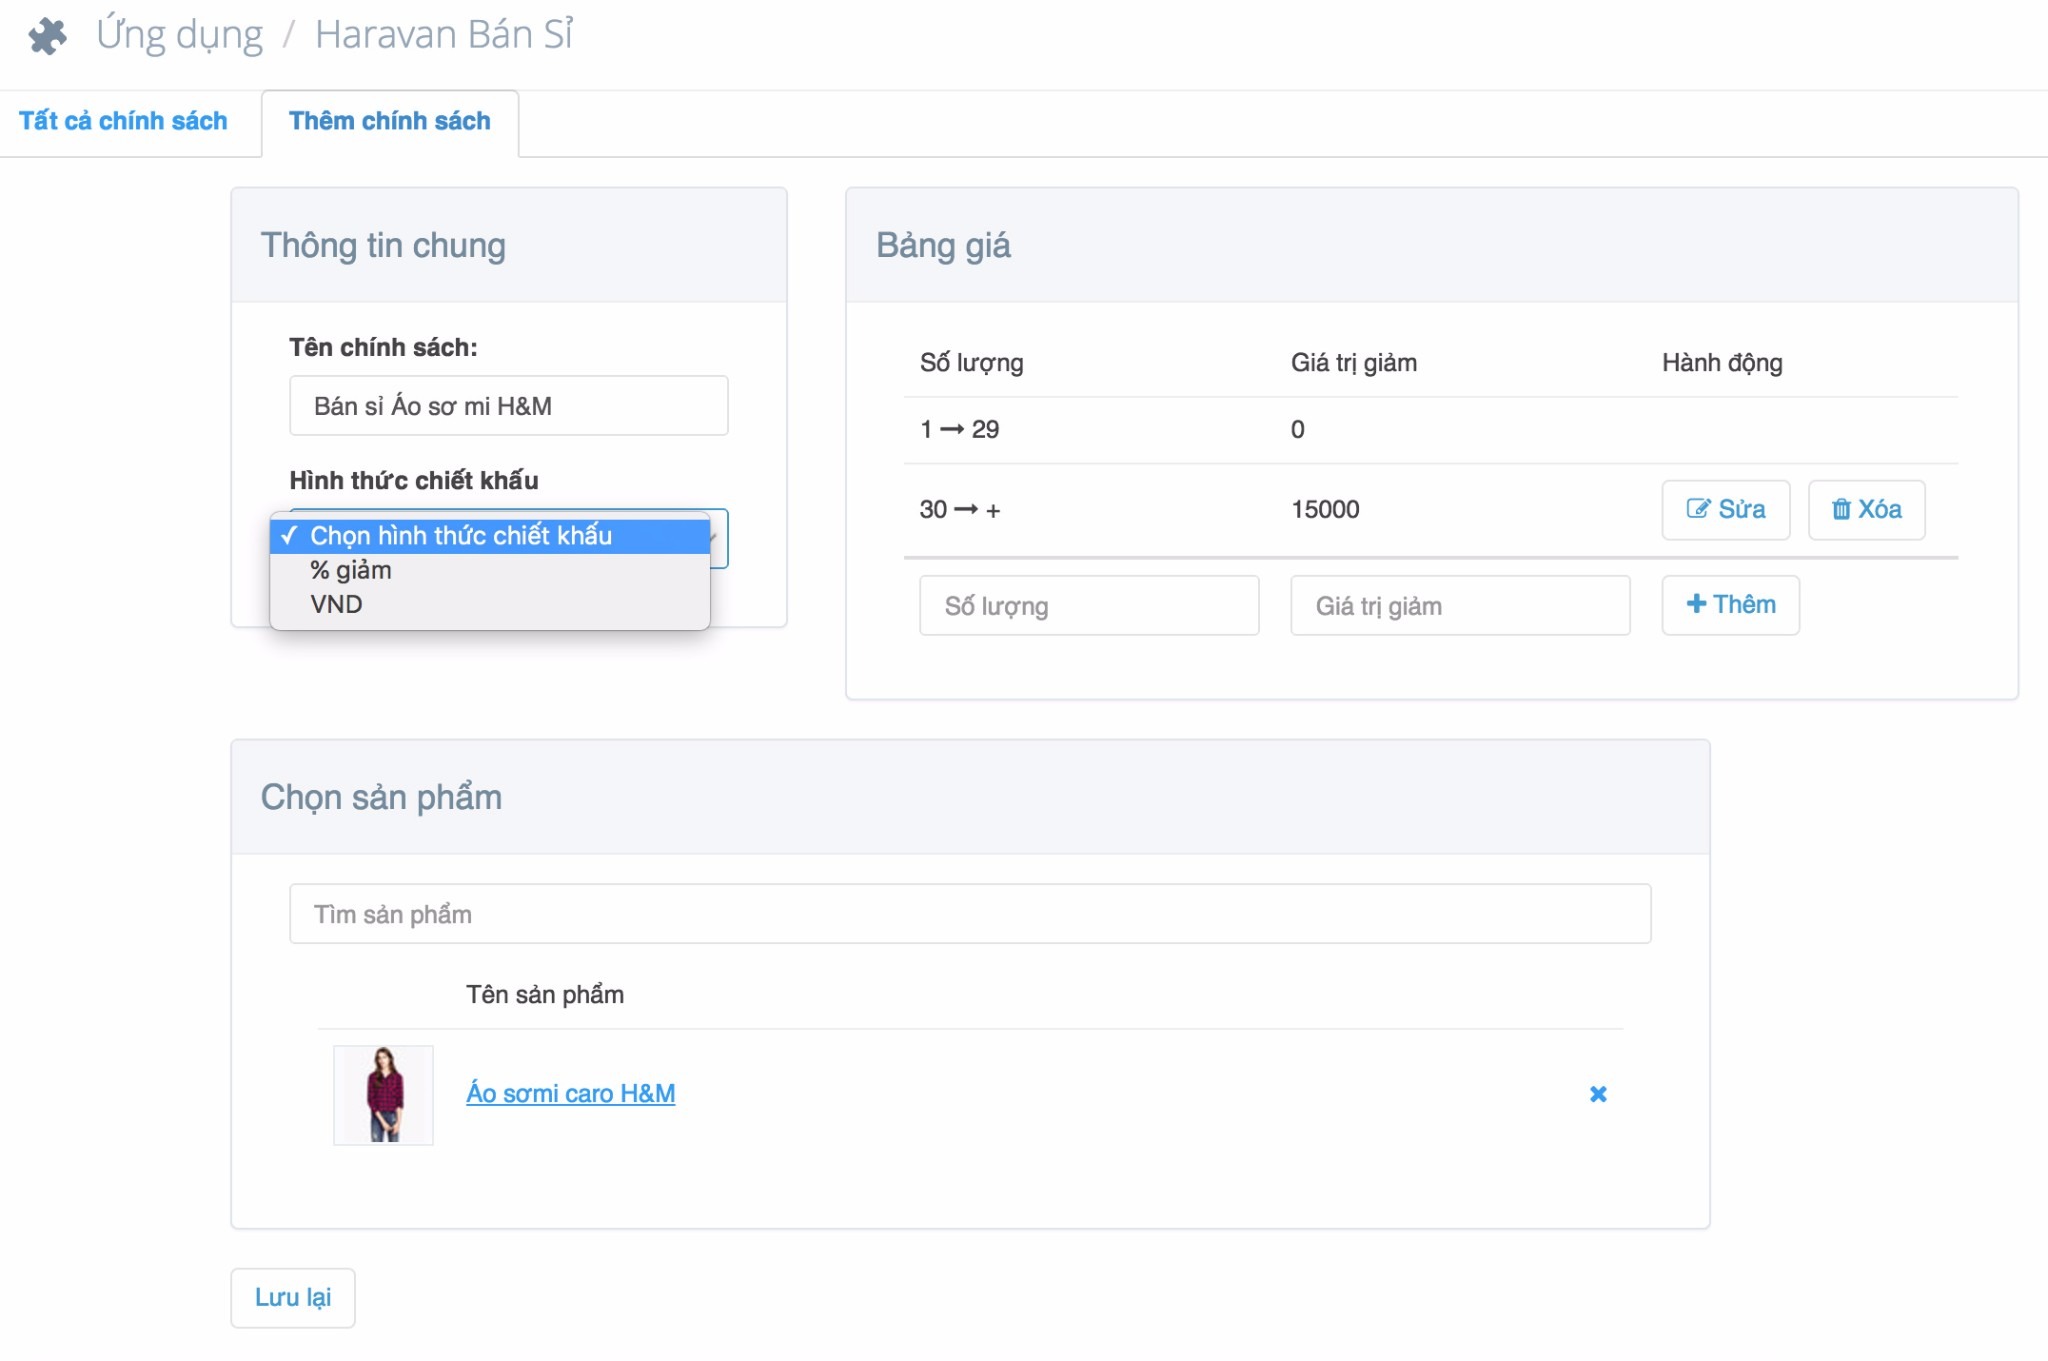Click the puzzle piece app icon
Image resolution: width=2048 pixels, height=1361 pixels.
pyautogui.click(x=47, y=37)
